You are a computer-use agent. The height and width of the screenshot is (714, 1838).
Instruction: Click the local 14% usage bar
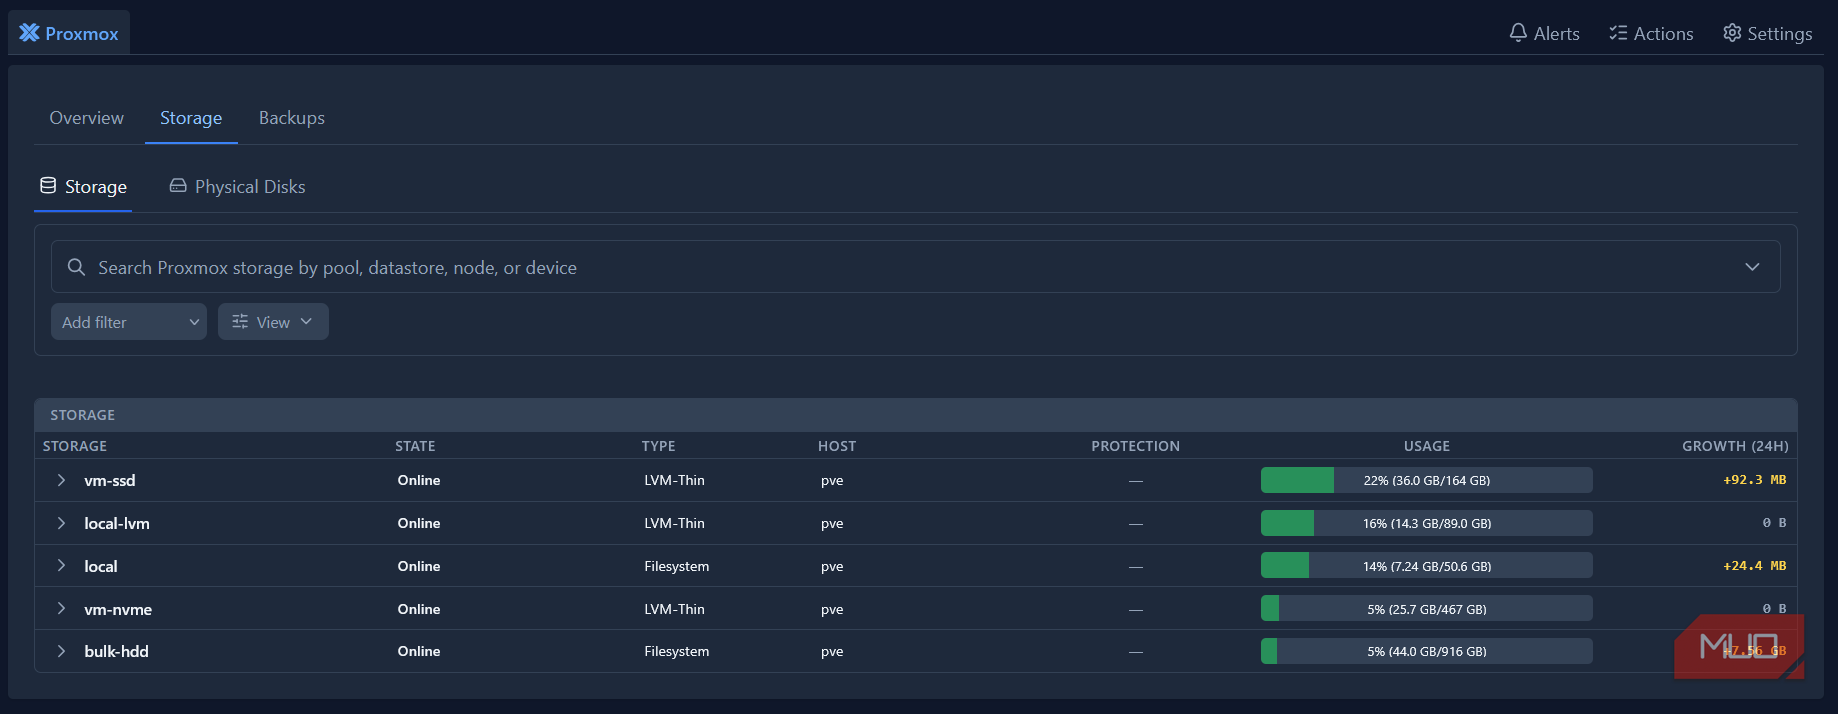1427,566
